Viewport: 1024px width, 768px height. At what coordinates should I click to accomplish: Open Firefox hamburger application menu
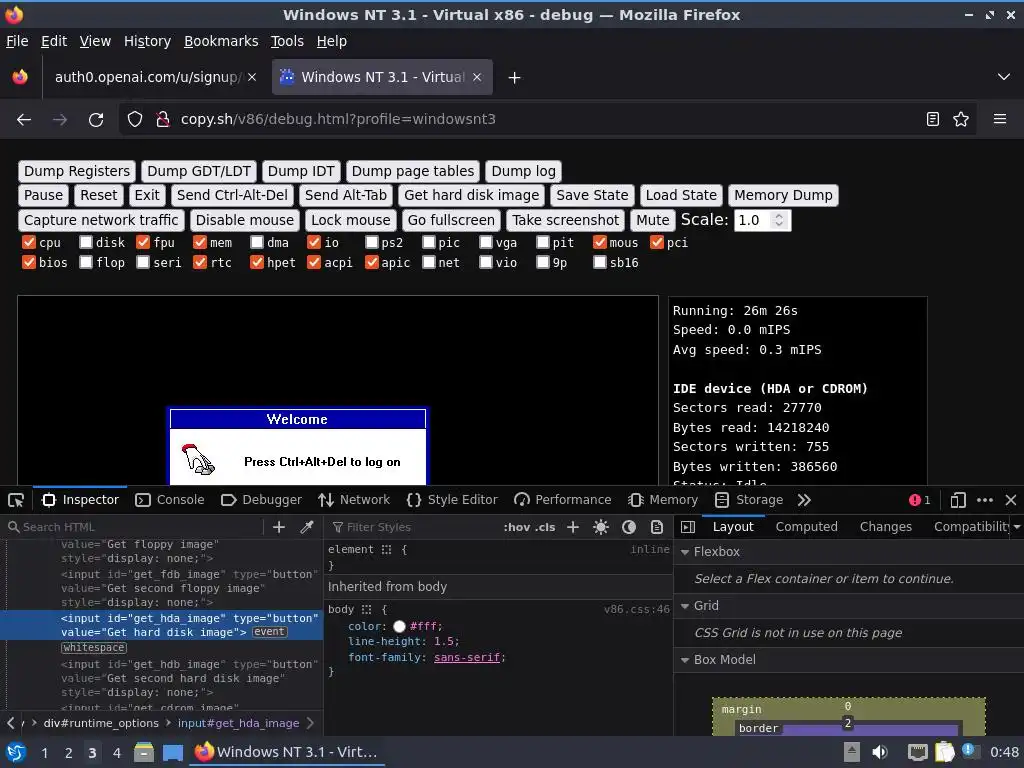tap(1000, 120)
